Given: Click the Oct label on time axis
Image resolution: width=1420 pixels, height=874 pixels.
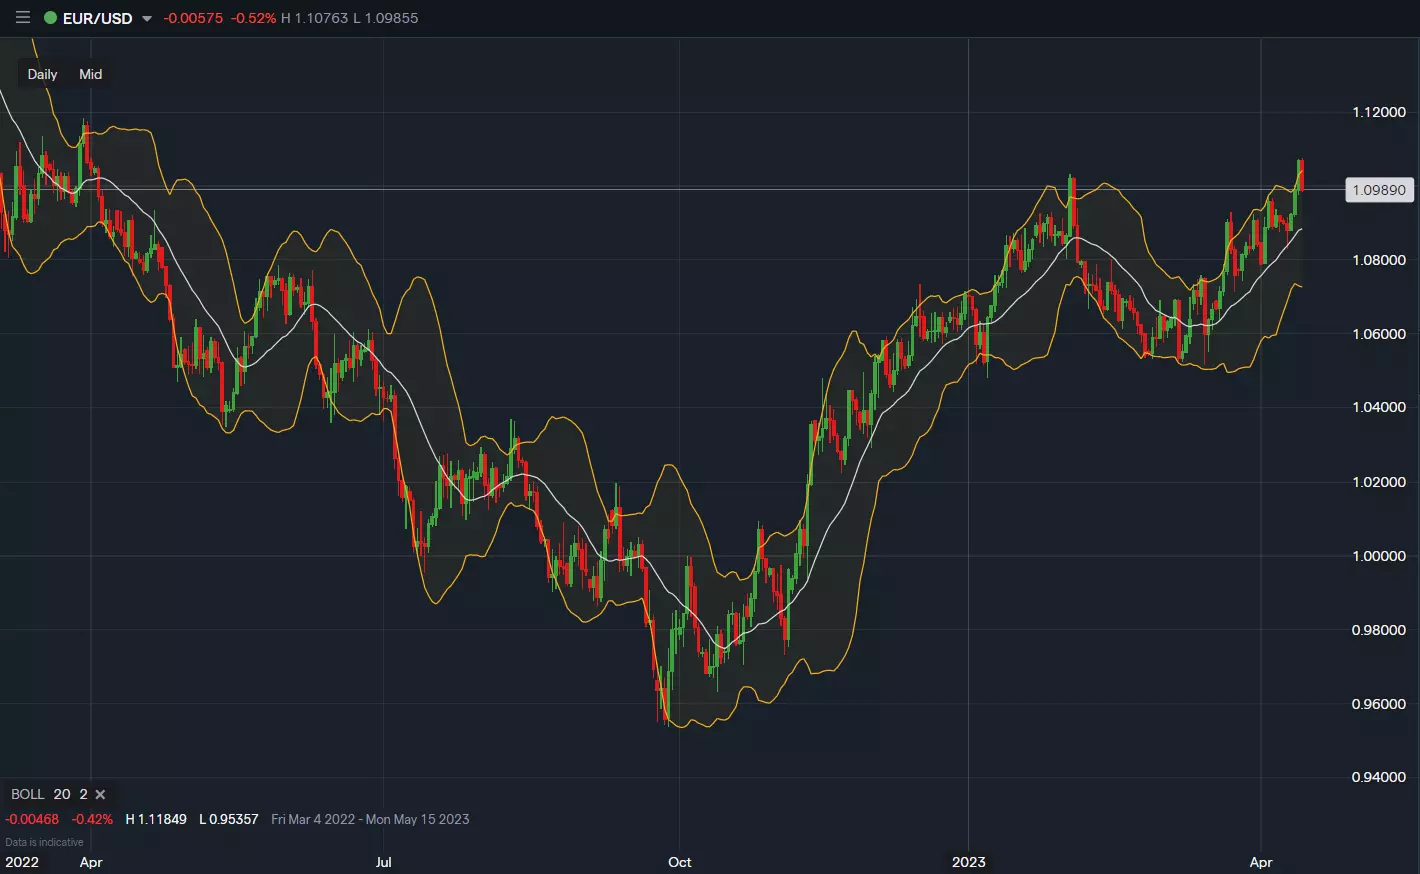Looking at the screenshot, I should pos(680,862).
